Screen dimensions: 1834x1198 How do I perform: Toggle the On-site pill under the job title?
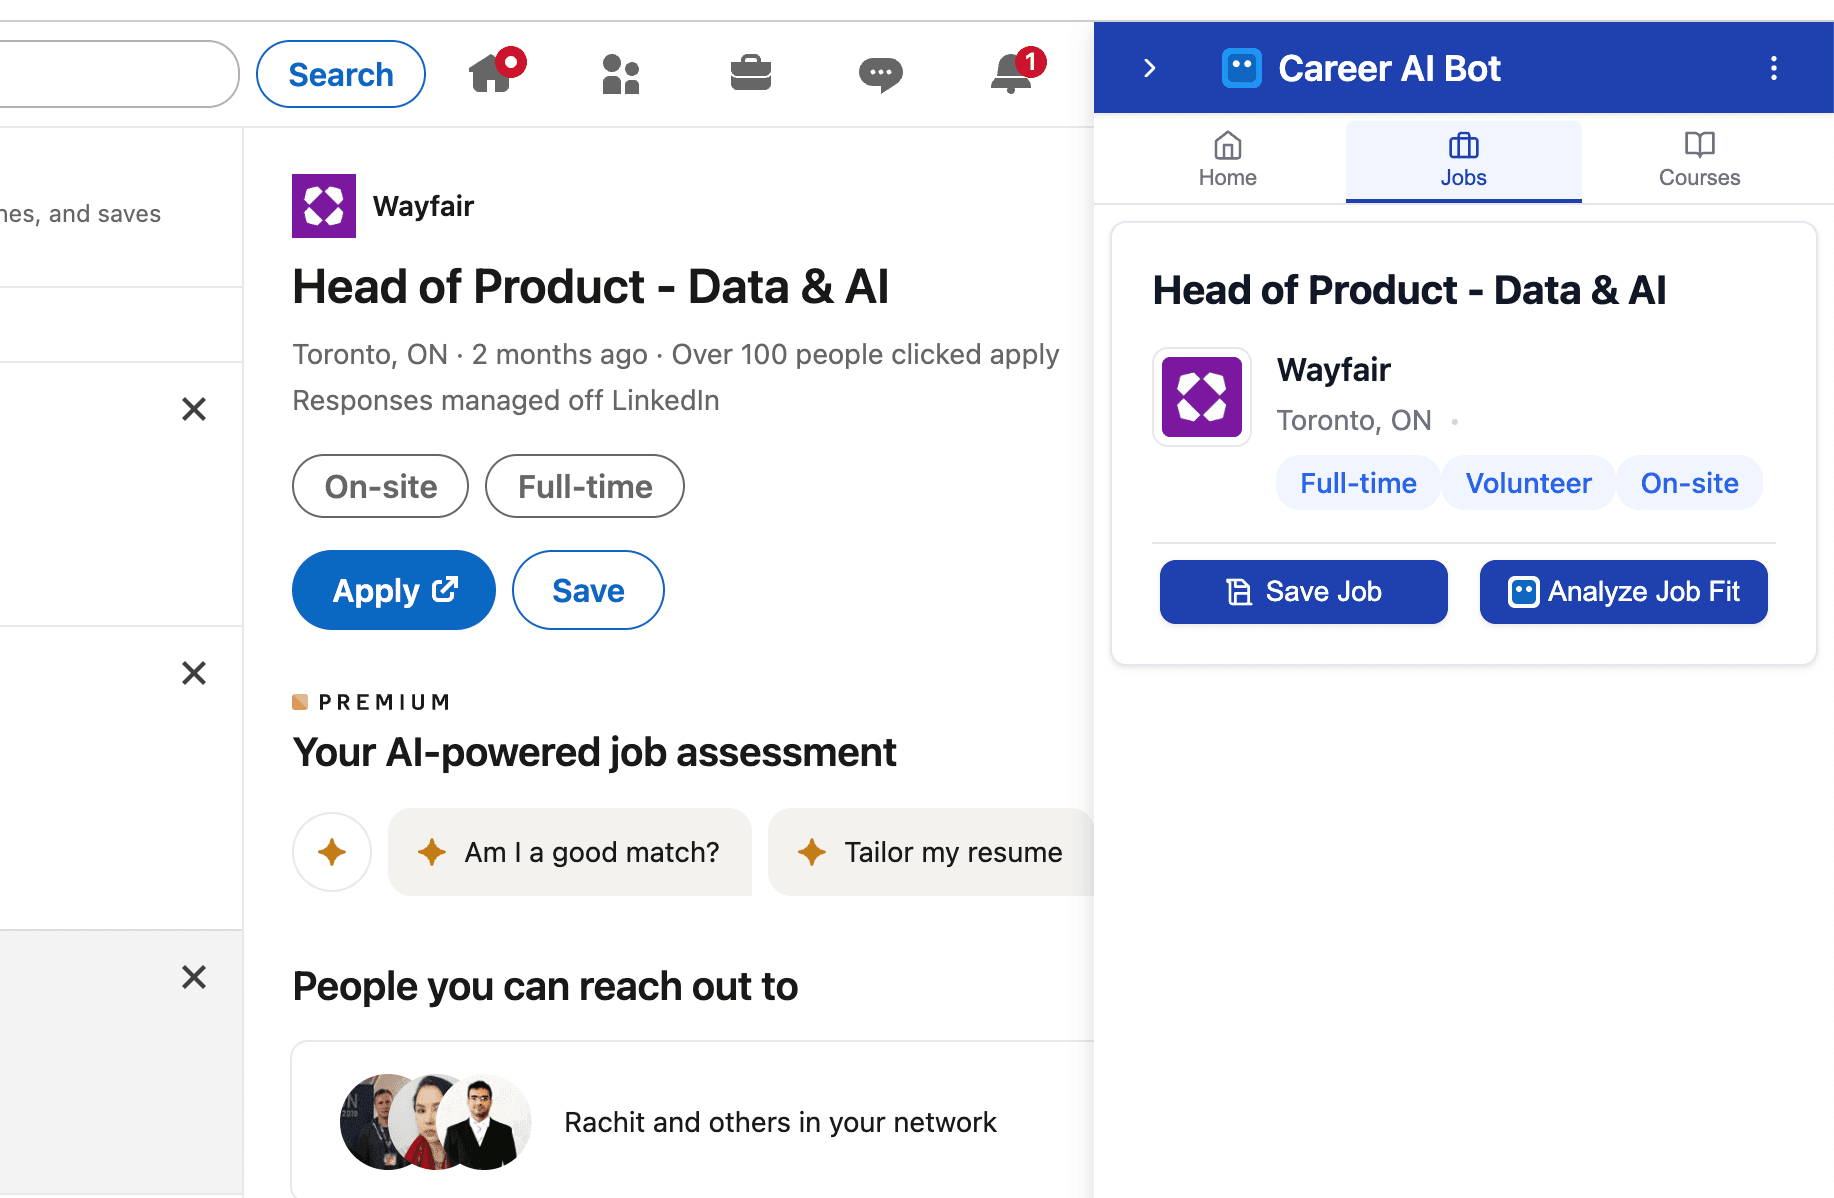pyautogui.click(x=380, y=487)
